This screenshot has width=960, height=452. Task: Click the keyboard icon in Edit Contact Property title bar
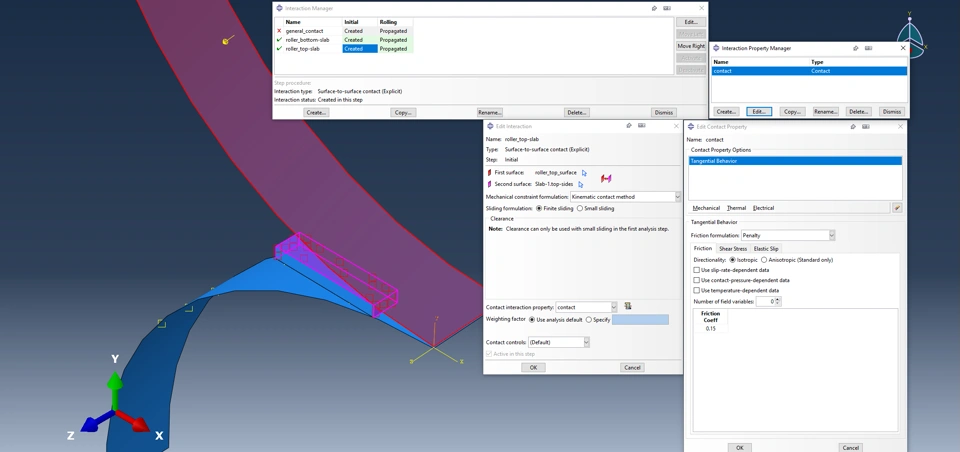coord(867,126)
